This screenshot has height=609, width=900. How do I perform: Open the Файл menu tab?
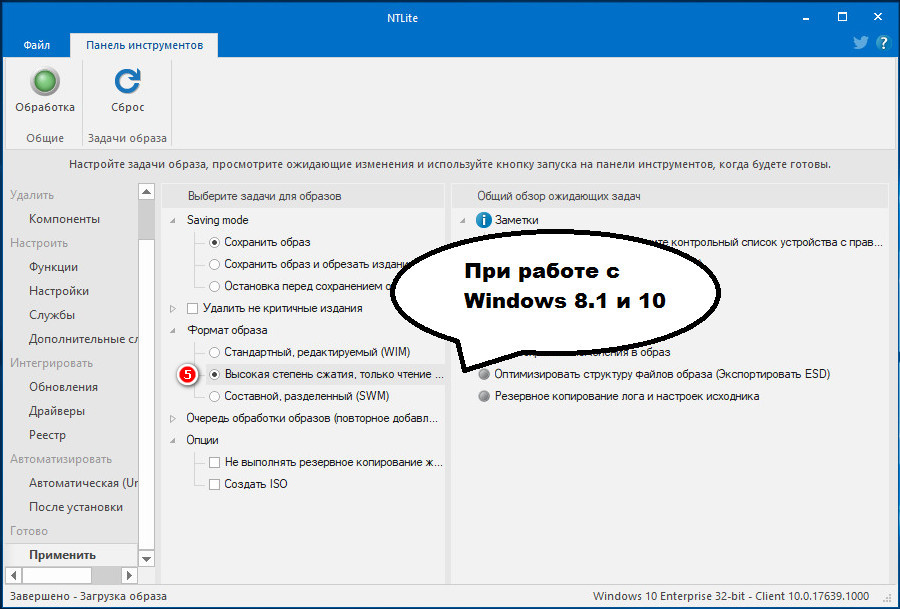coord(37,45)
